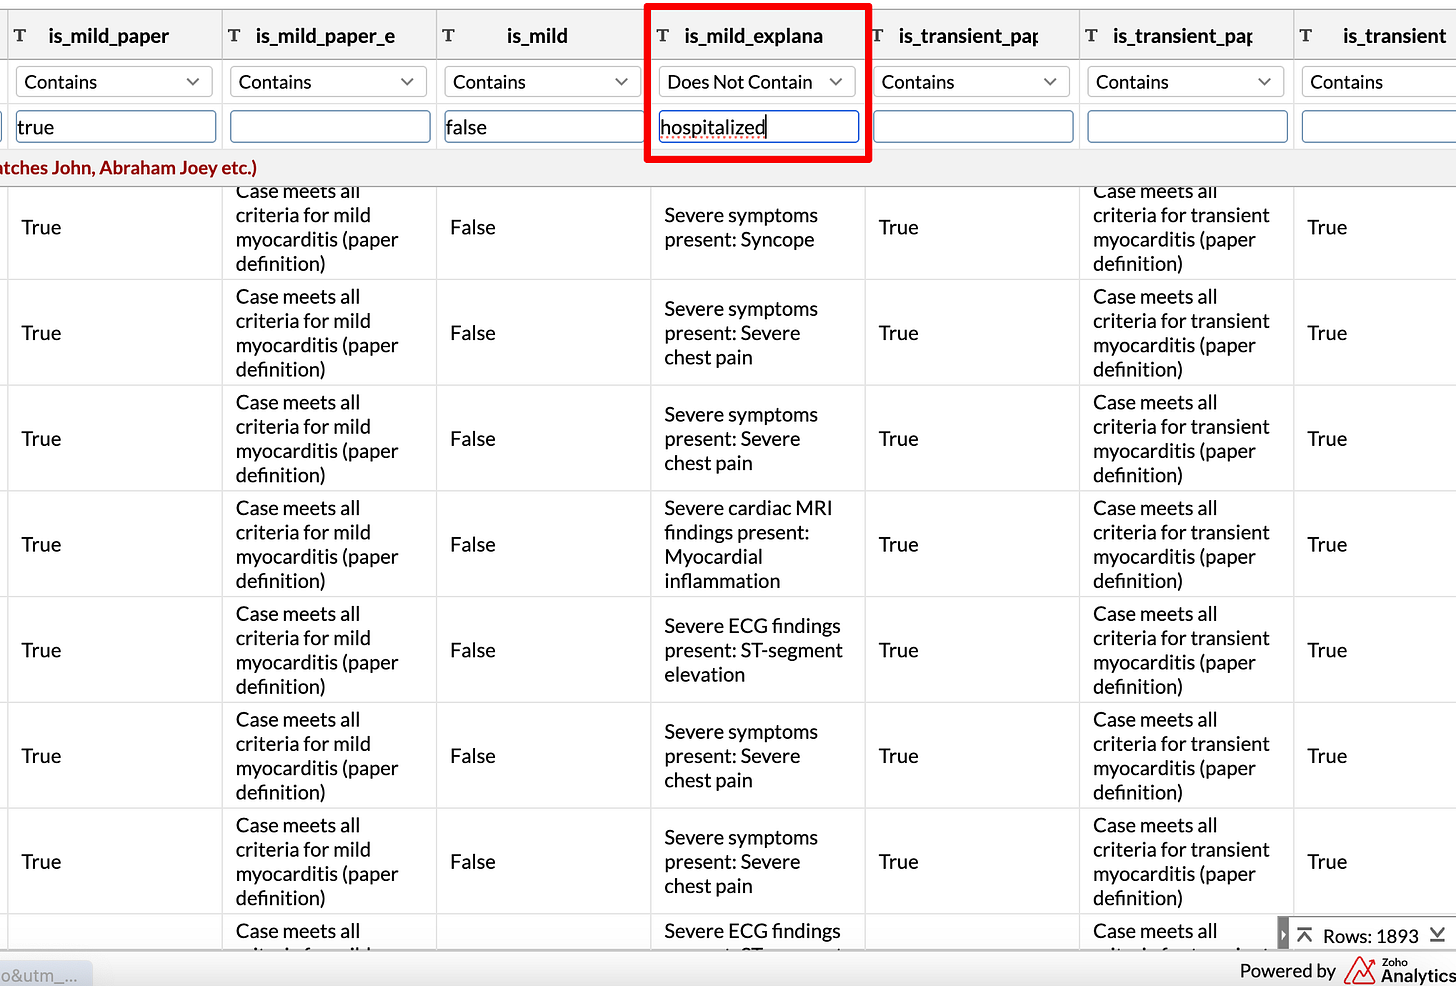Viewport: 1456px width, 986px height.
Task: Select mild myocarditis definition in ST-segment elevation row
Action: click(329, 650)
